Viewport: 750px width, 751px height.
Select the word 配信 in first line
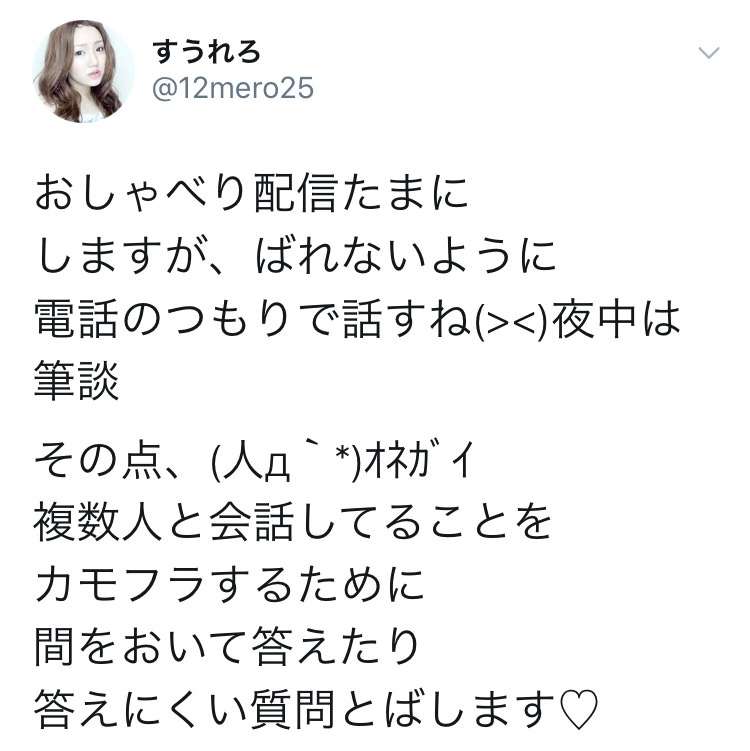(295, 193)
